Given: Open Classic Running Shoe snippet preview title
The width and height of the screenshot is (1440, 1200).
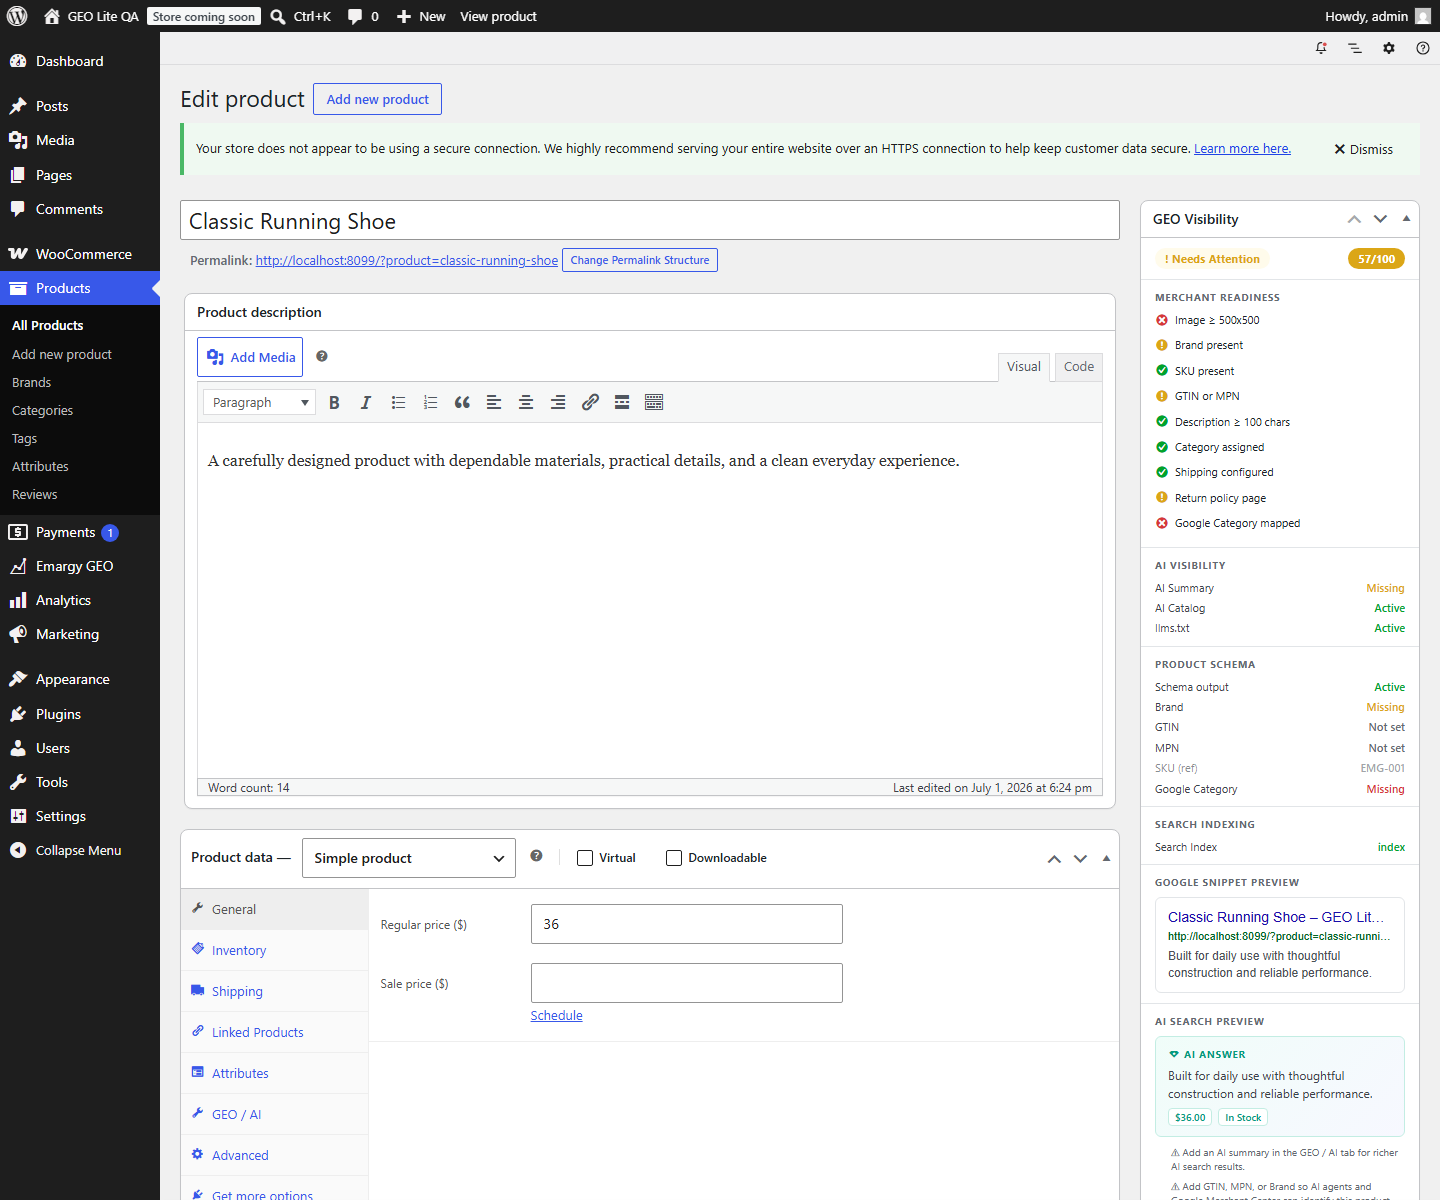Looking at the screenshot, I should click(1276, 917).
